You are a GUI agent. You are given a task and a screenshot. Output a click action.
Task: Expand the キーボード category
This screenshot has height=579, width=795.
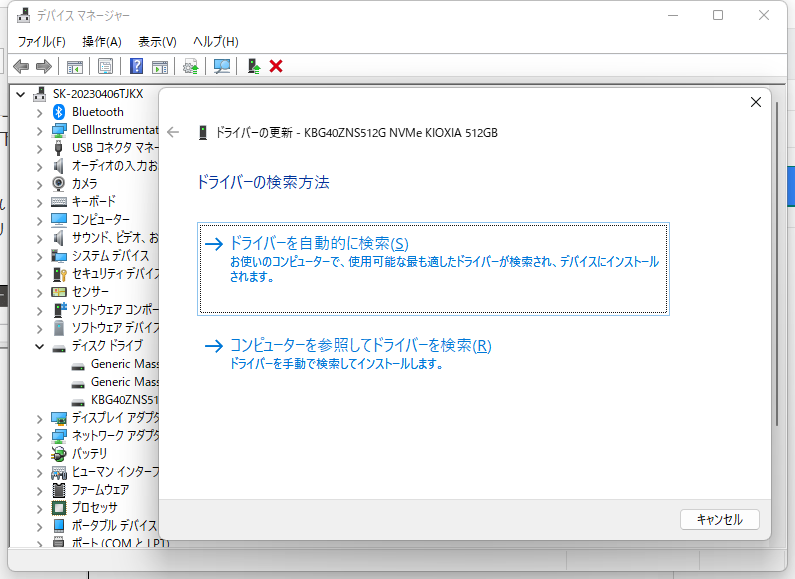[x=40, y=202]
